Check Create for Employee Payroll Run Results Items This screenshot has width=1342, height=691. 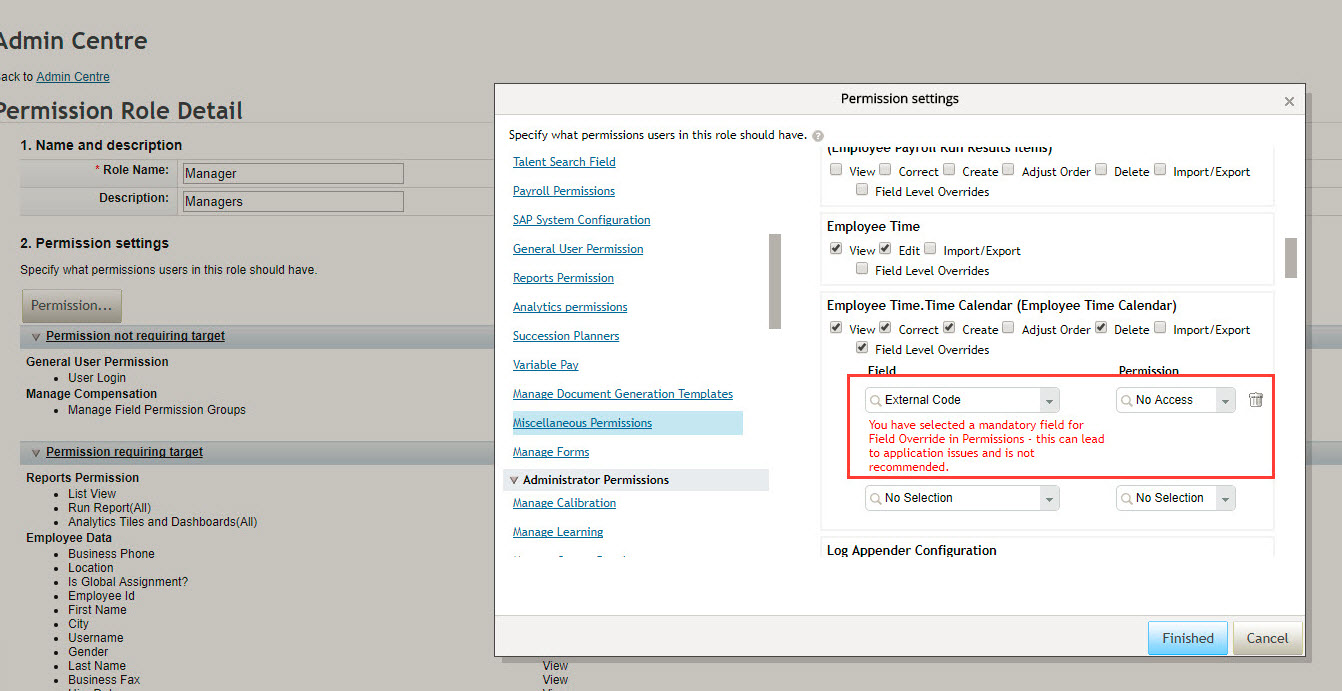click(x=949, y=170)
